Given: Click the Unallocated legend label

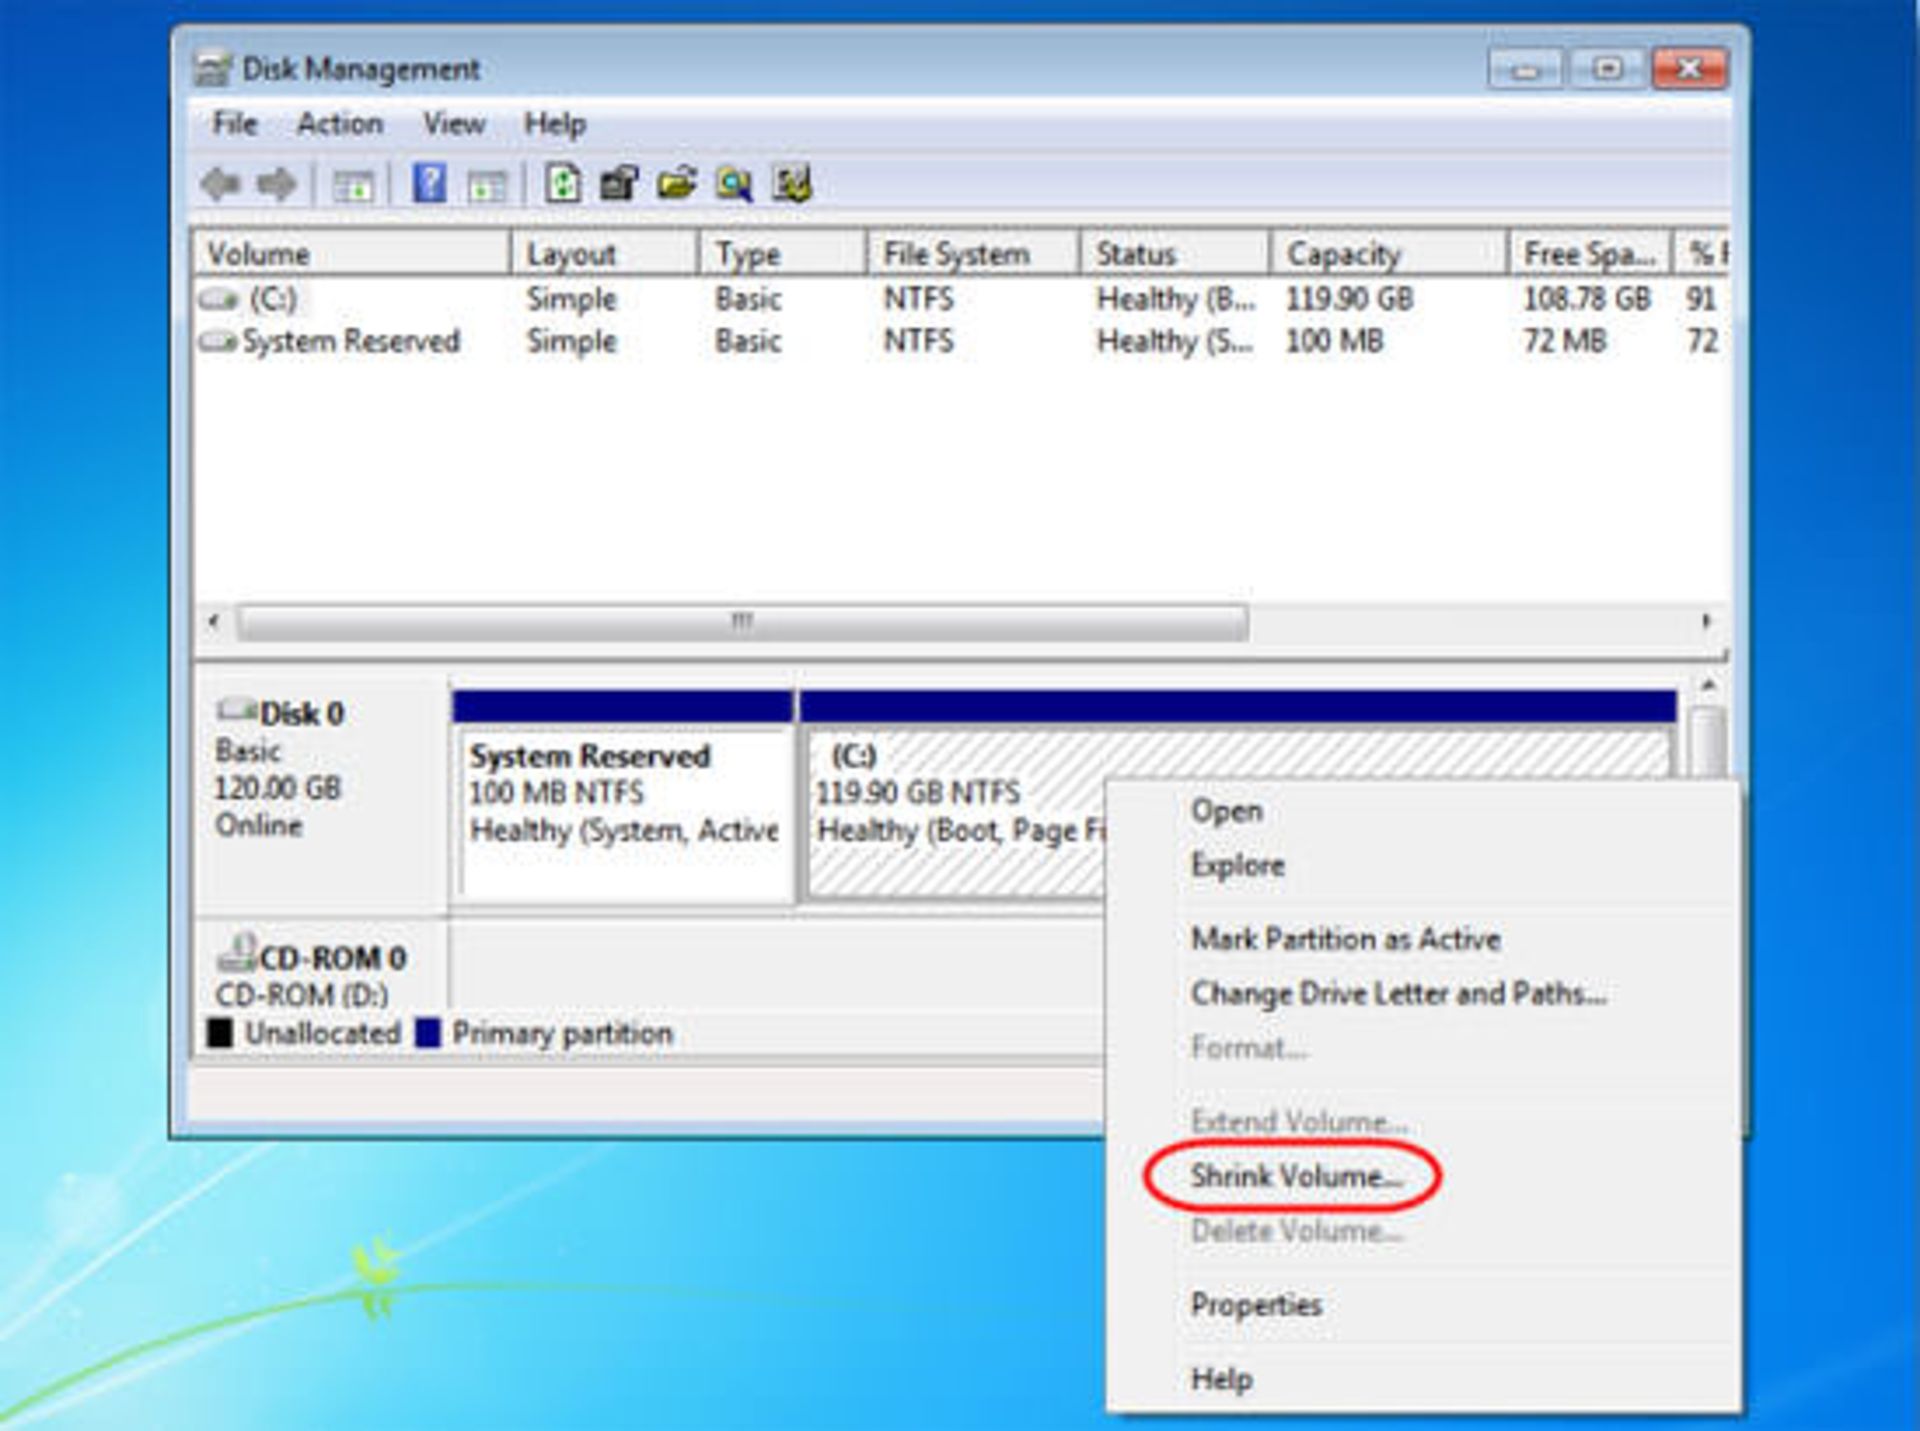Looking at the screenshot, I should coord(322,1033).
